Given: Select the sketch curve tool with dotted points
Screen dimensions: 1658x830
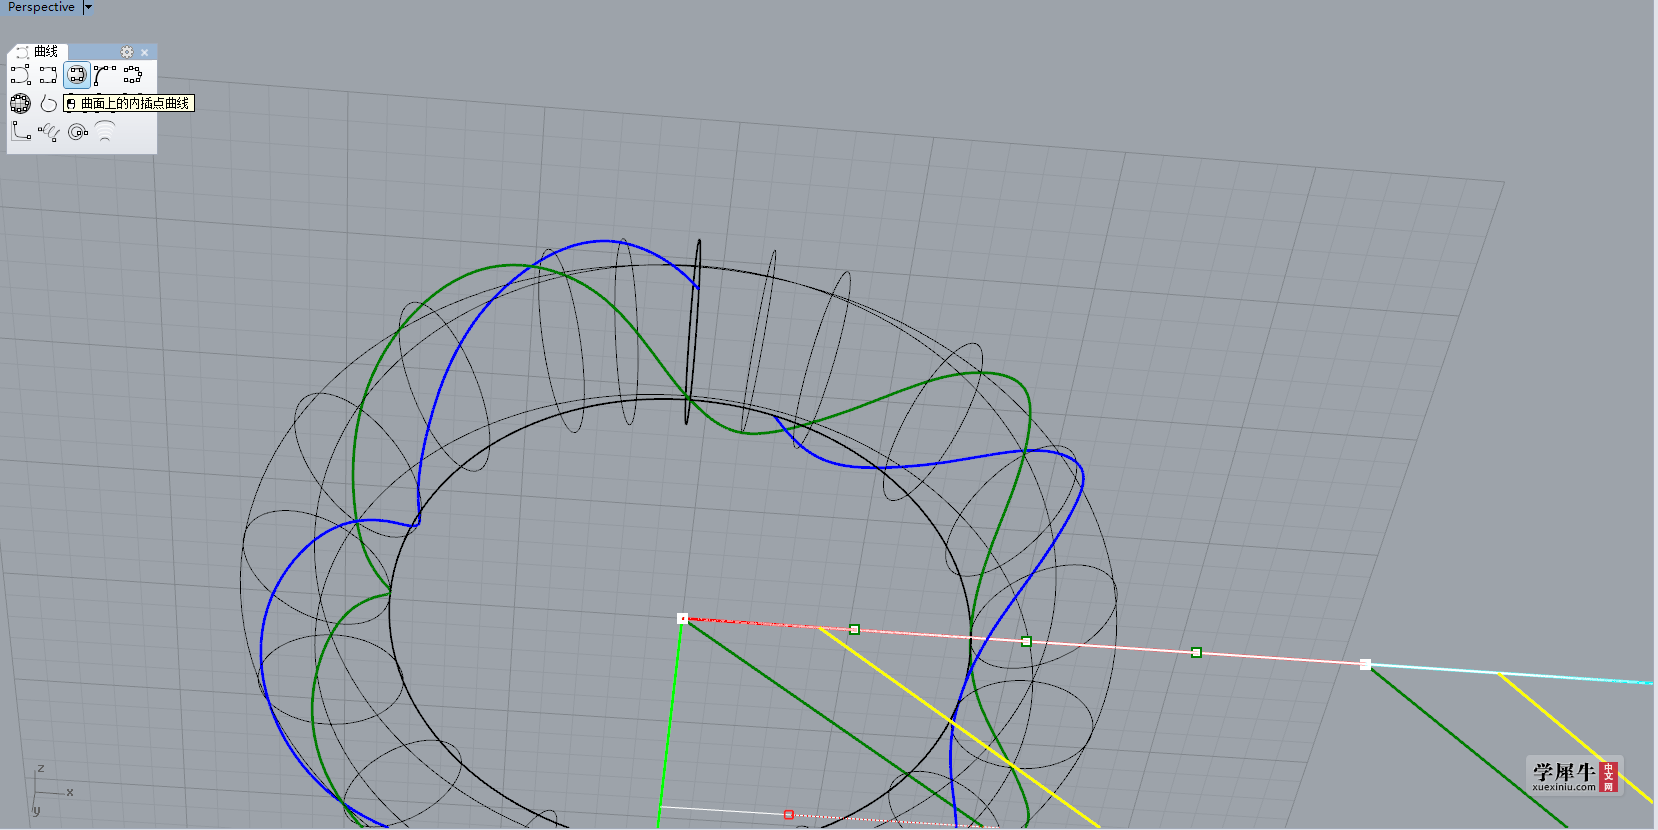Looking at the screenshot, I should [x=133, y=75].
